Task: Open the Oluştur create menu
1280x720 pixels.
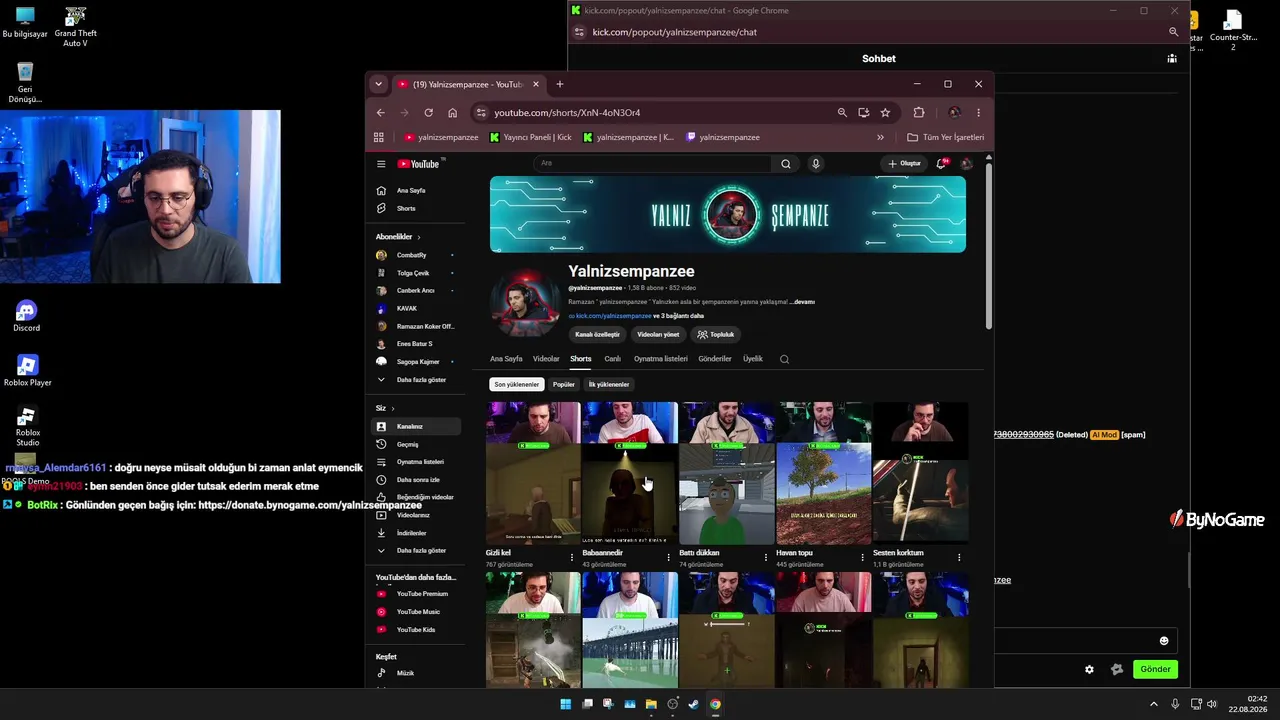Action: point(904,164)
